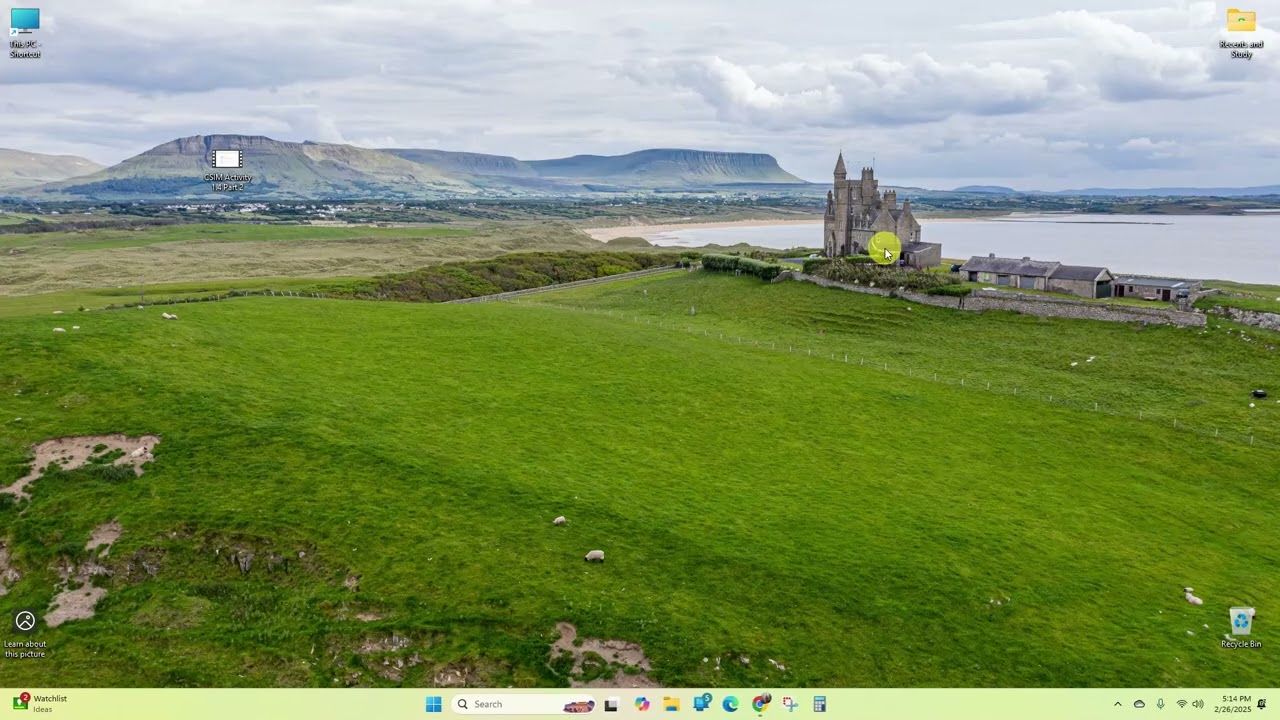This screenshot has width=1280, height=720.
Task: Open the speaker volume flyout
Action: (x=1198, y=704)
